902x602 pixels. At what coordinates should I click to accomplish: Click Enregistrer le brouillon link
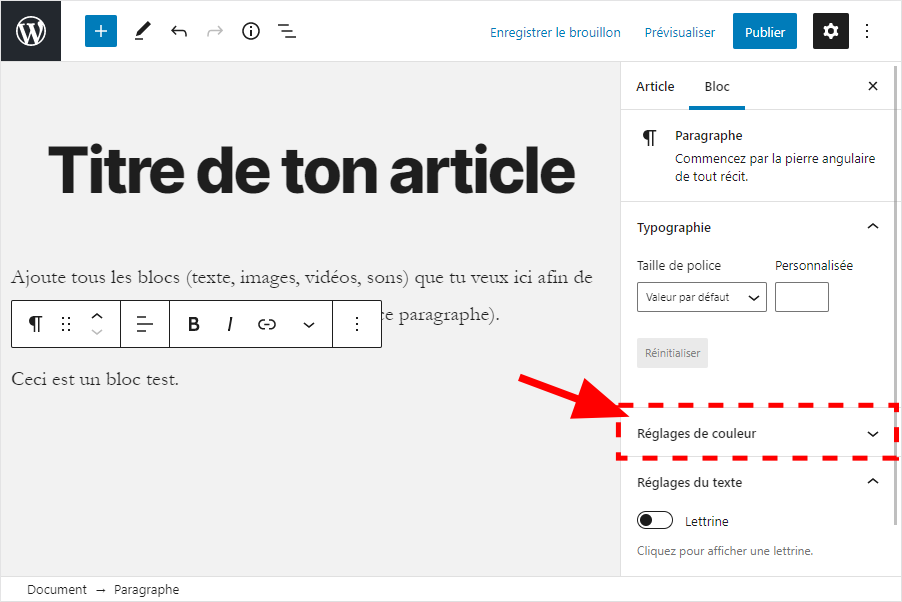(x=555, y=32)
